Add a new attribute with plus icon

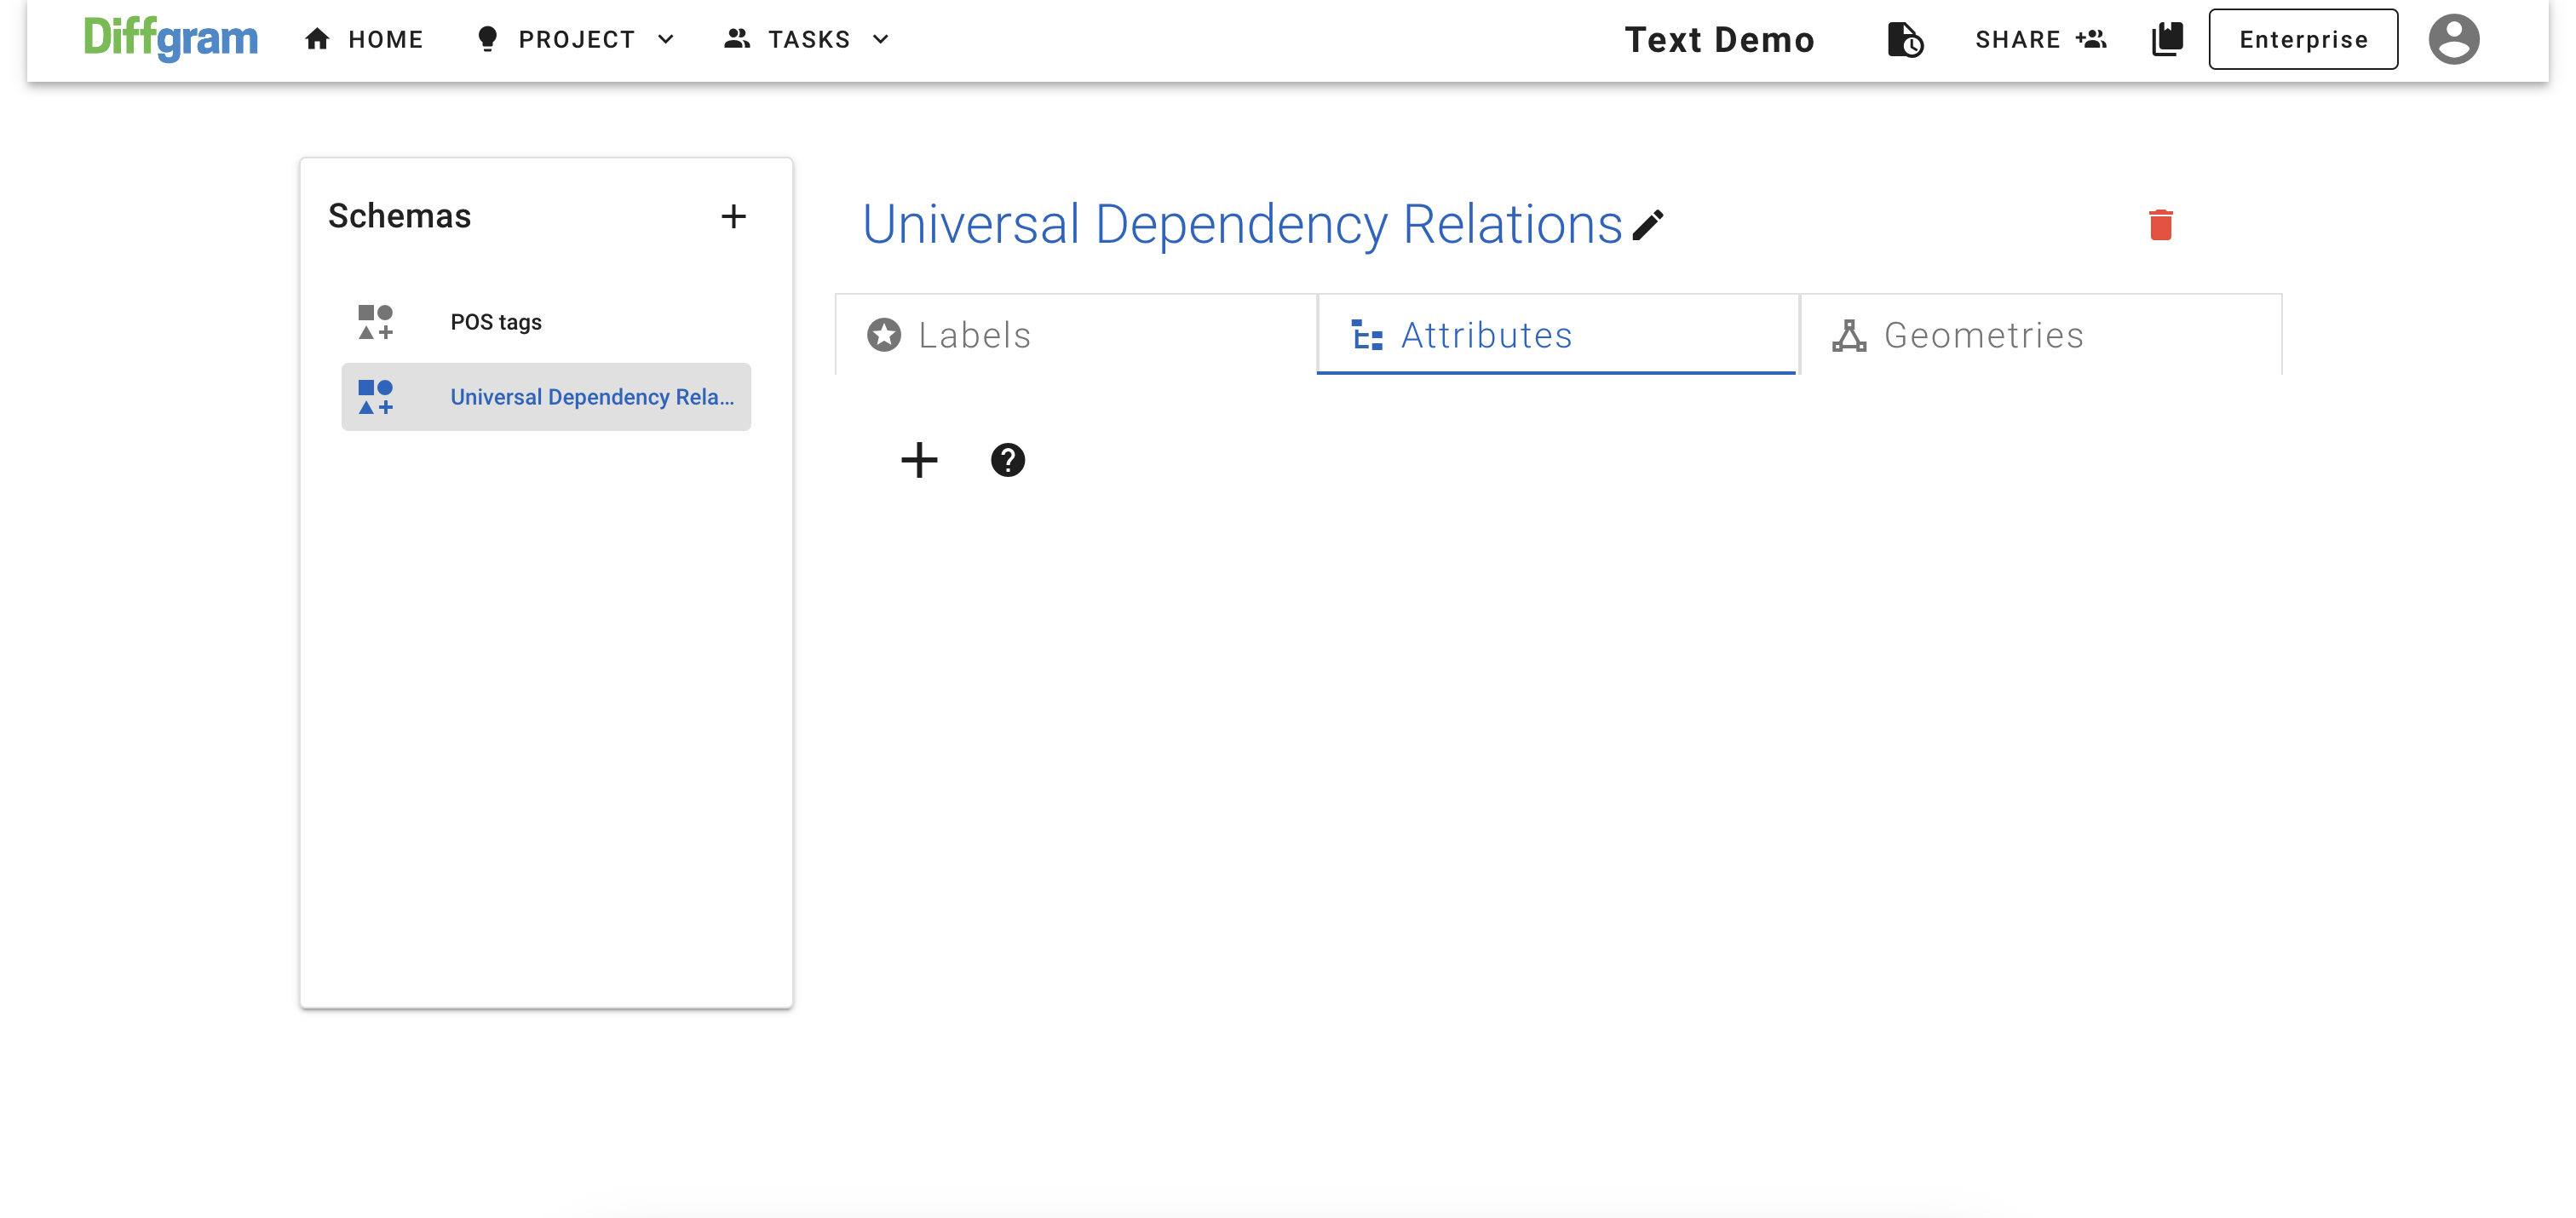pyautogui.click(x=918, y=460)
